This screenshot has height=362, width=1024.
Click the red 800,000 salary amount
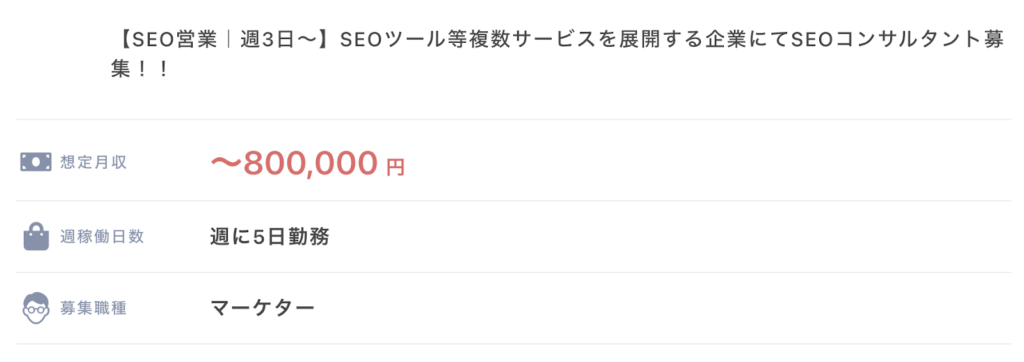pyautogui.click(x=311, y=163)
